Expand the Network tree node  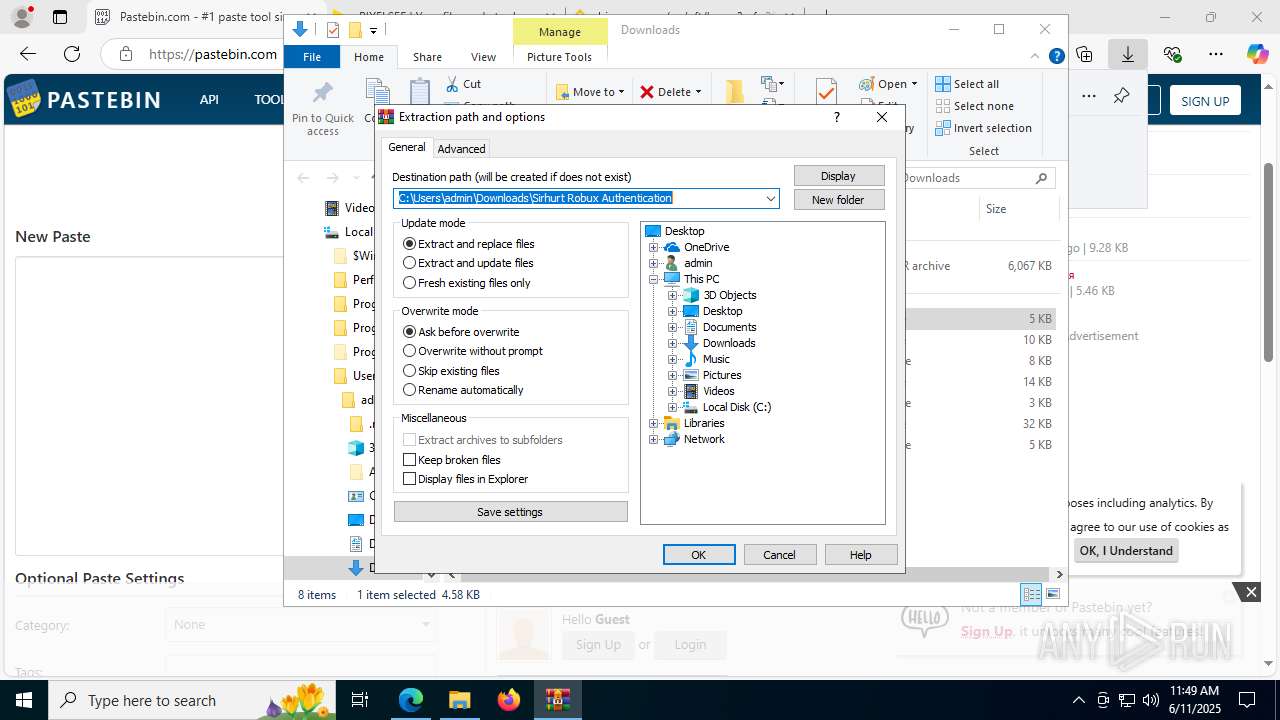coord(653,439)
